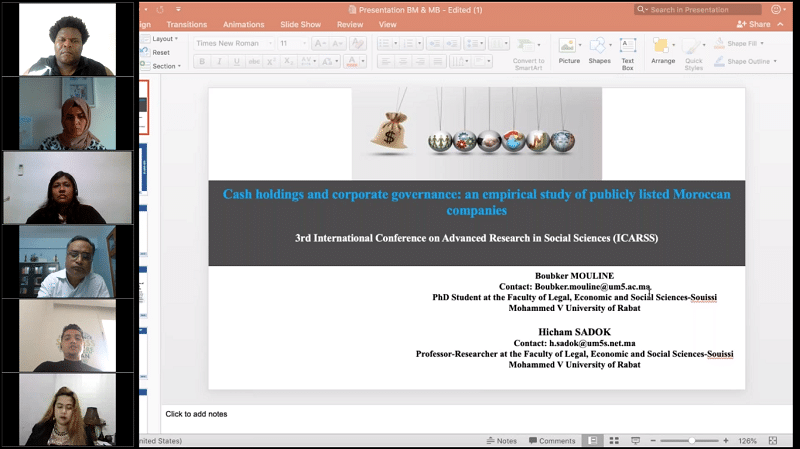Open the Section dropdown
This screenshot has height=449, width=800.
pos(162,66)
